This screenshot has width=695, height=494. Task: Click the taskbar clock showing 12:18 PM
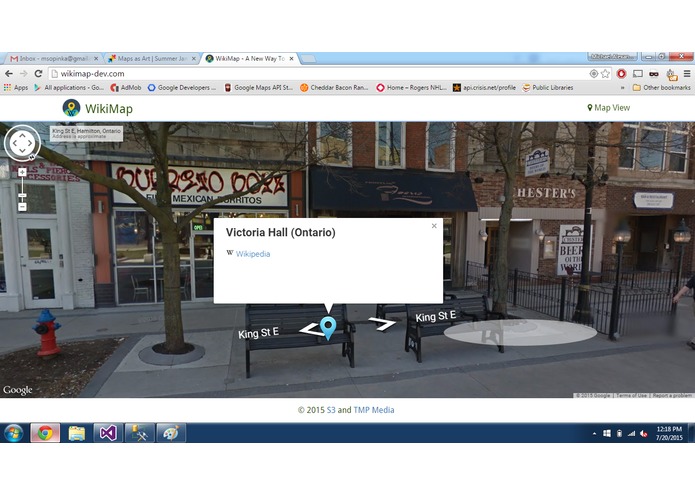669,433
